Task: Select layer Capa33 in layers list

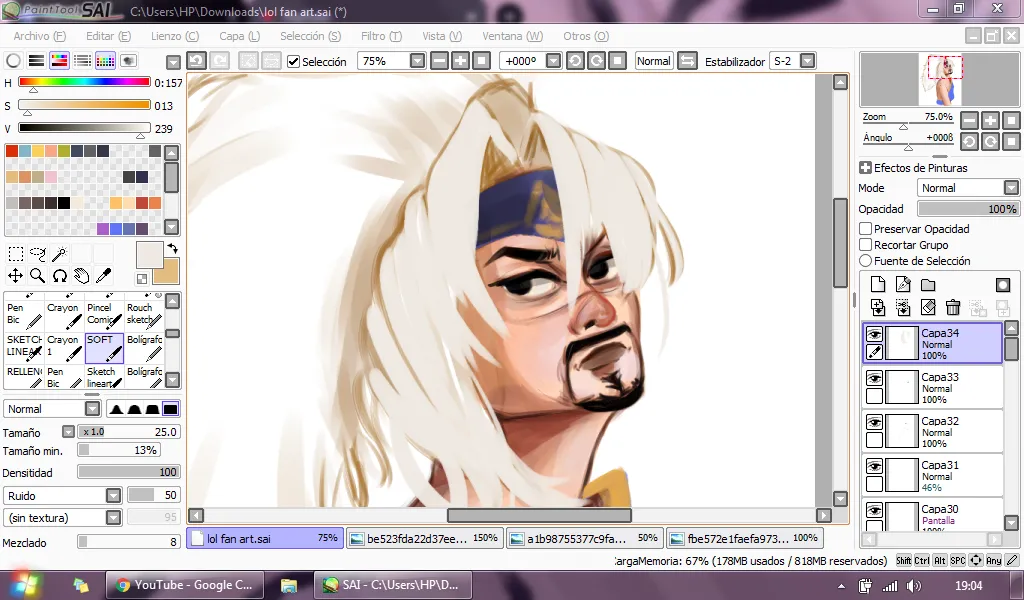Action: [x=934, y=387]
